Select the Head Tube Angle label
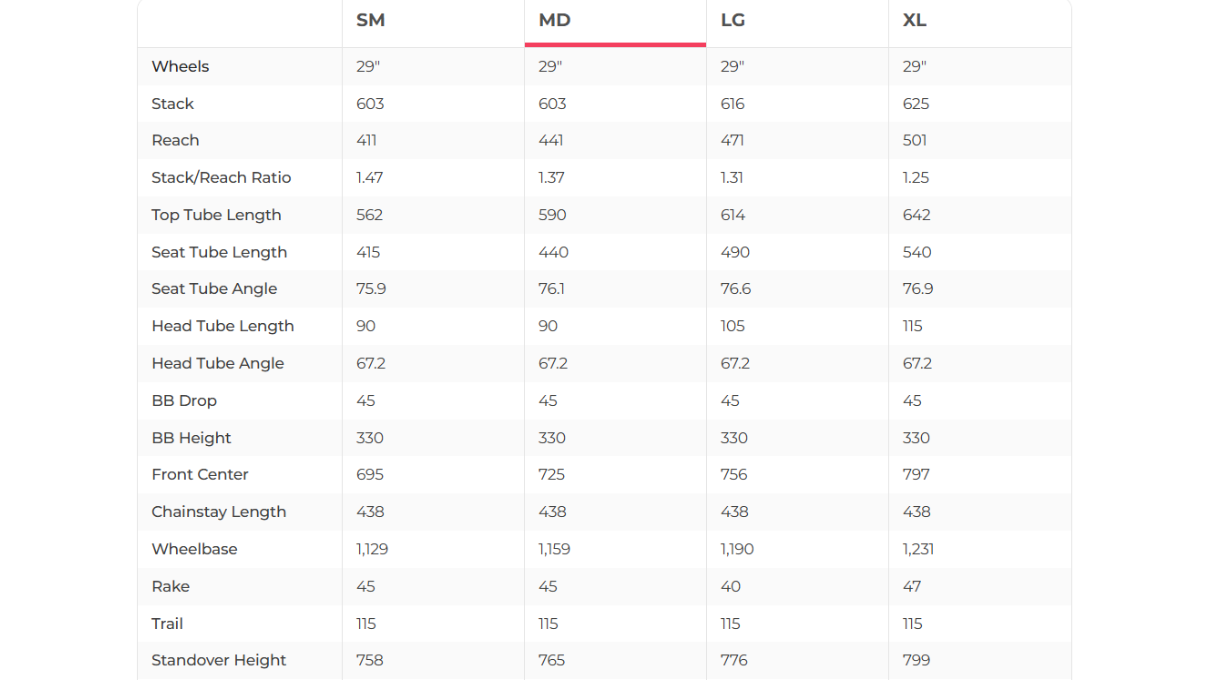The height and width of the screenshot is (681, 1210). 217,363
